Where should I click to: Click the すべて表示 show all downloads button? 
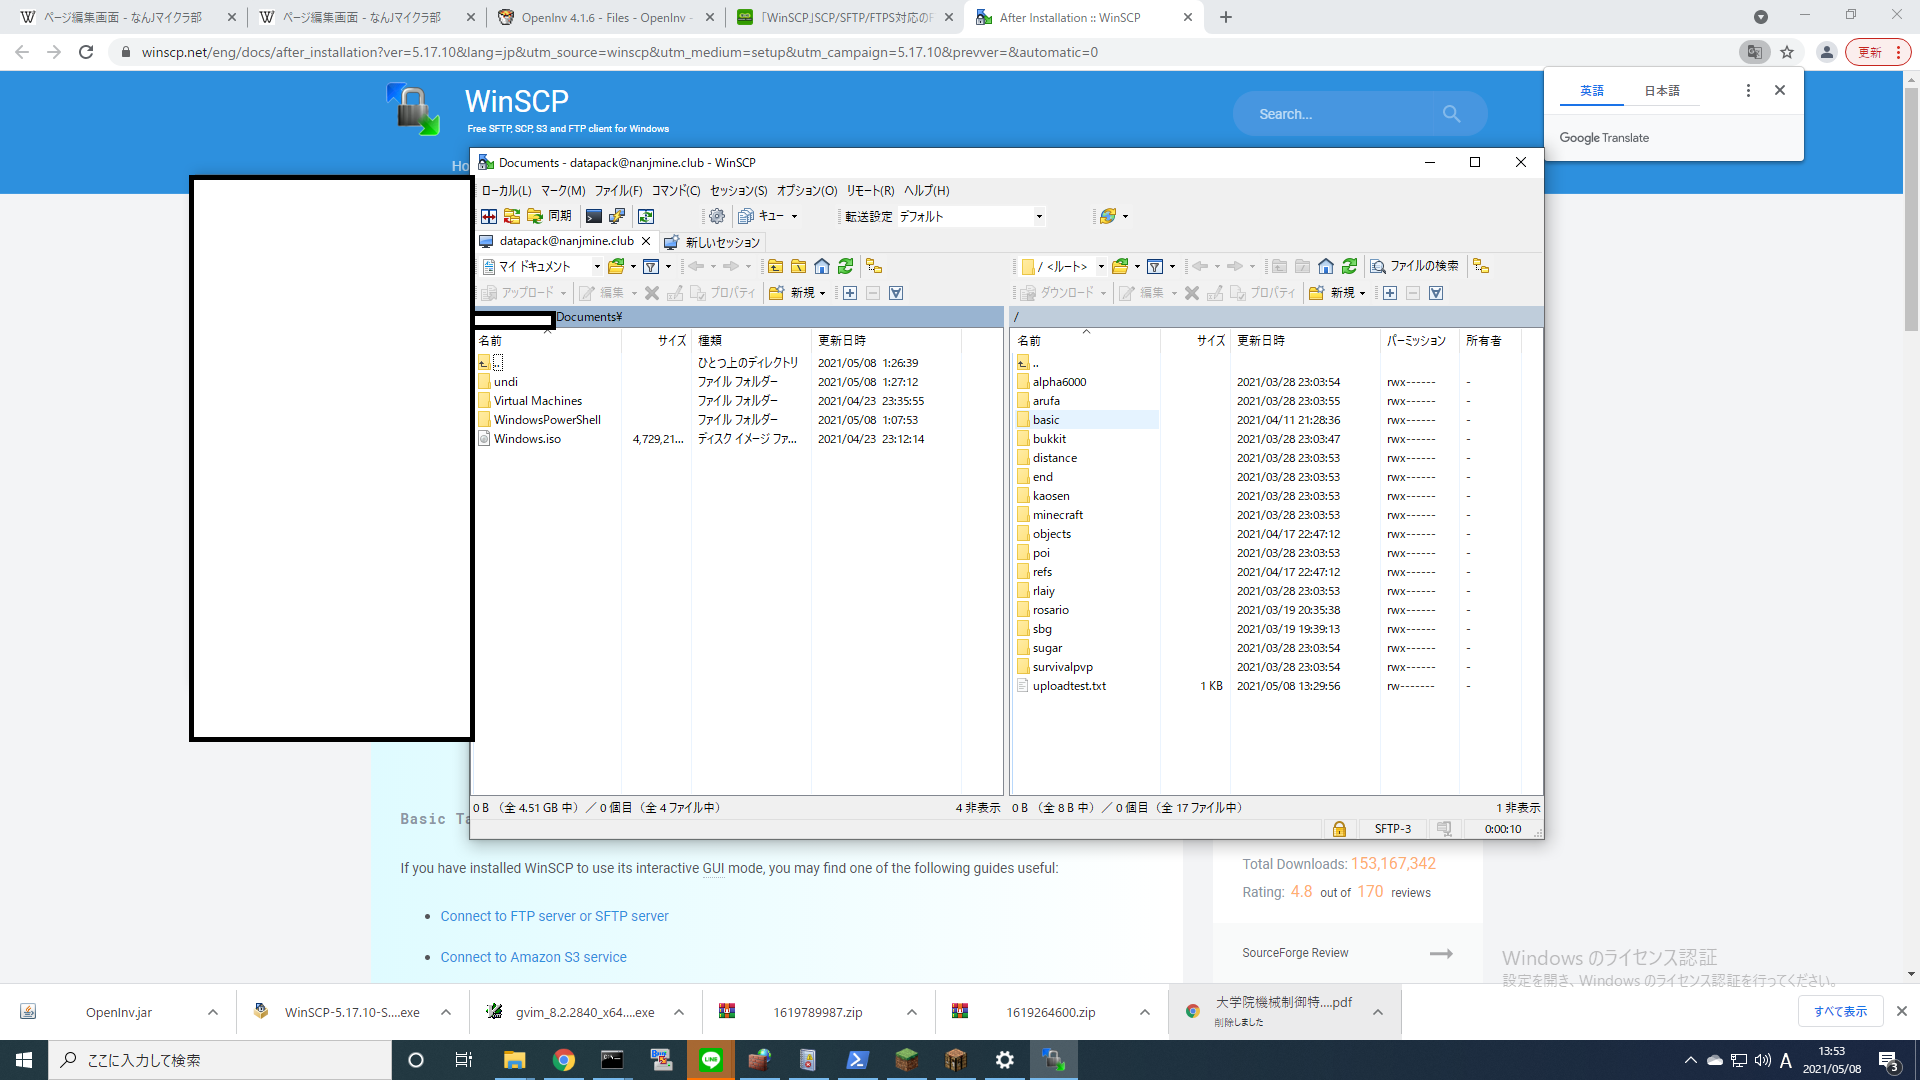pyautogui.click(x=1840, y=1011)
